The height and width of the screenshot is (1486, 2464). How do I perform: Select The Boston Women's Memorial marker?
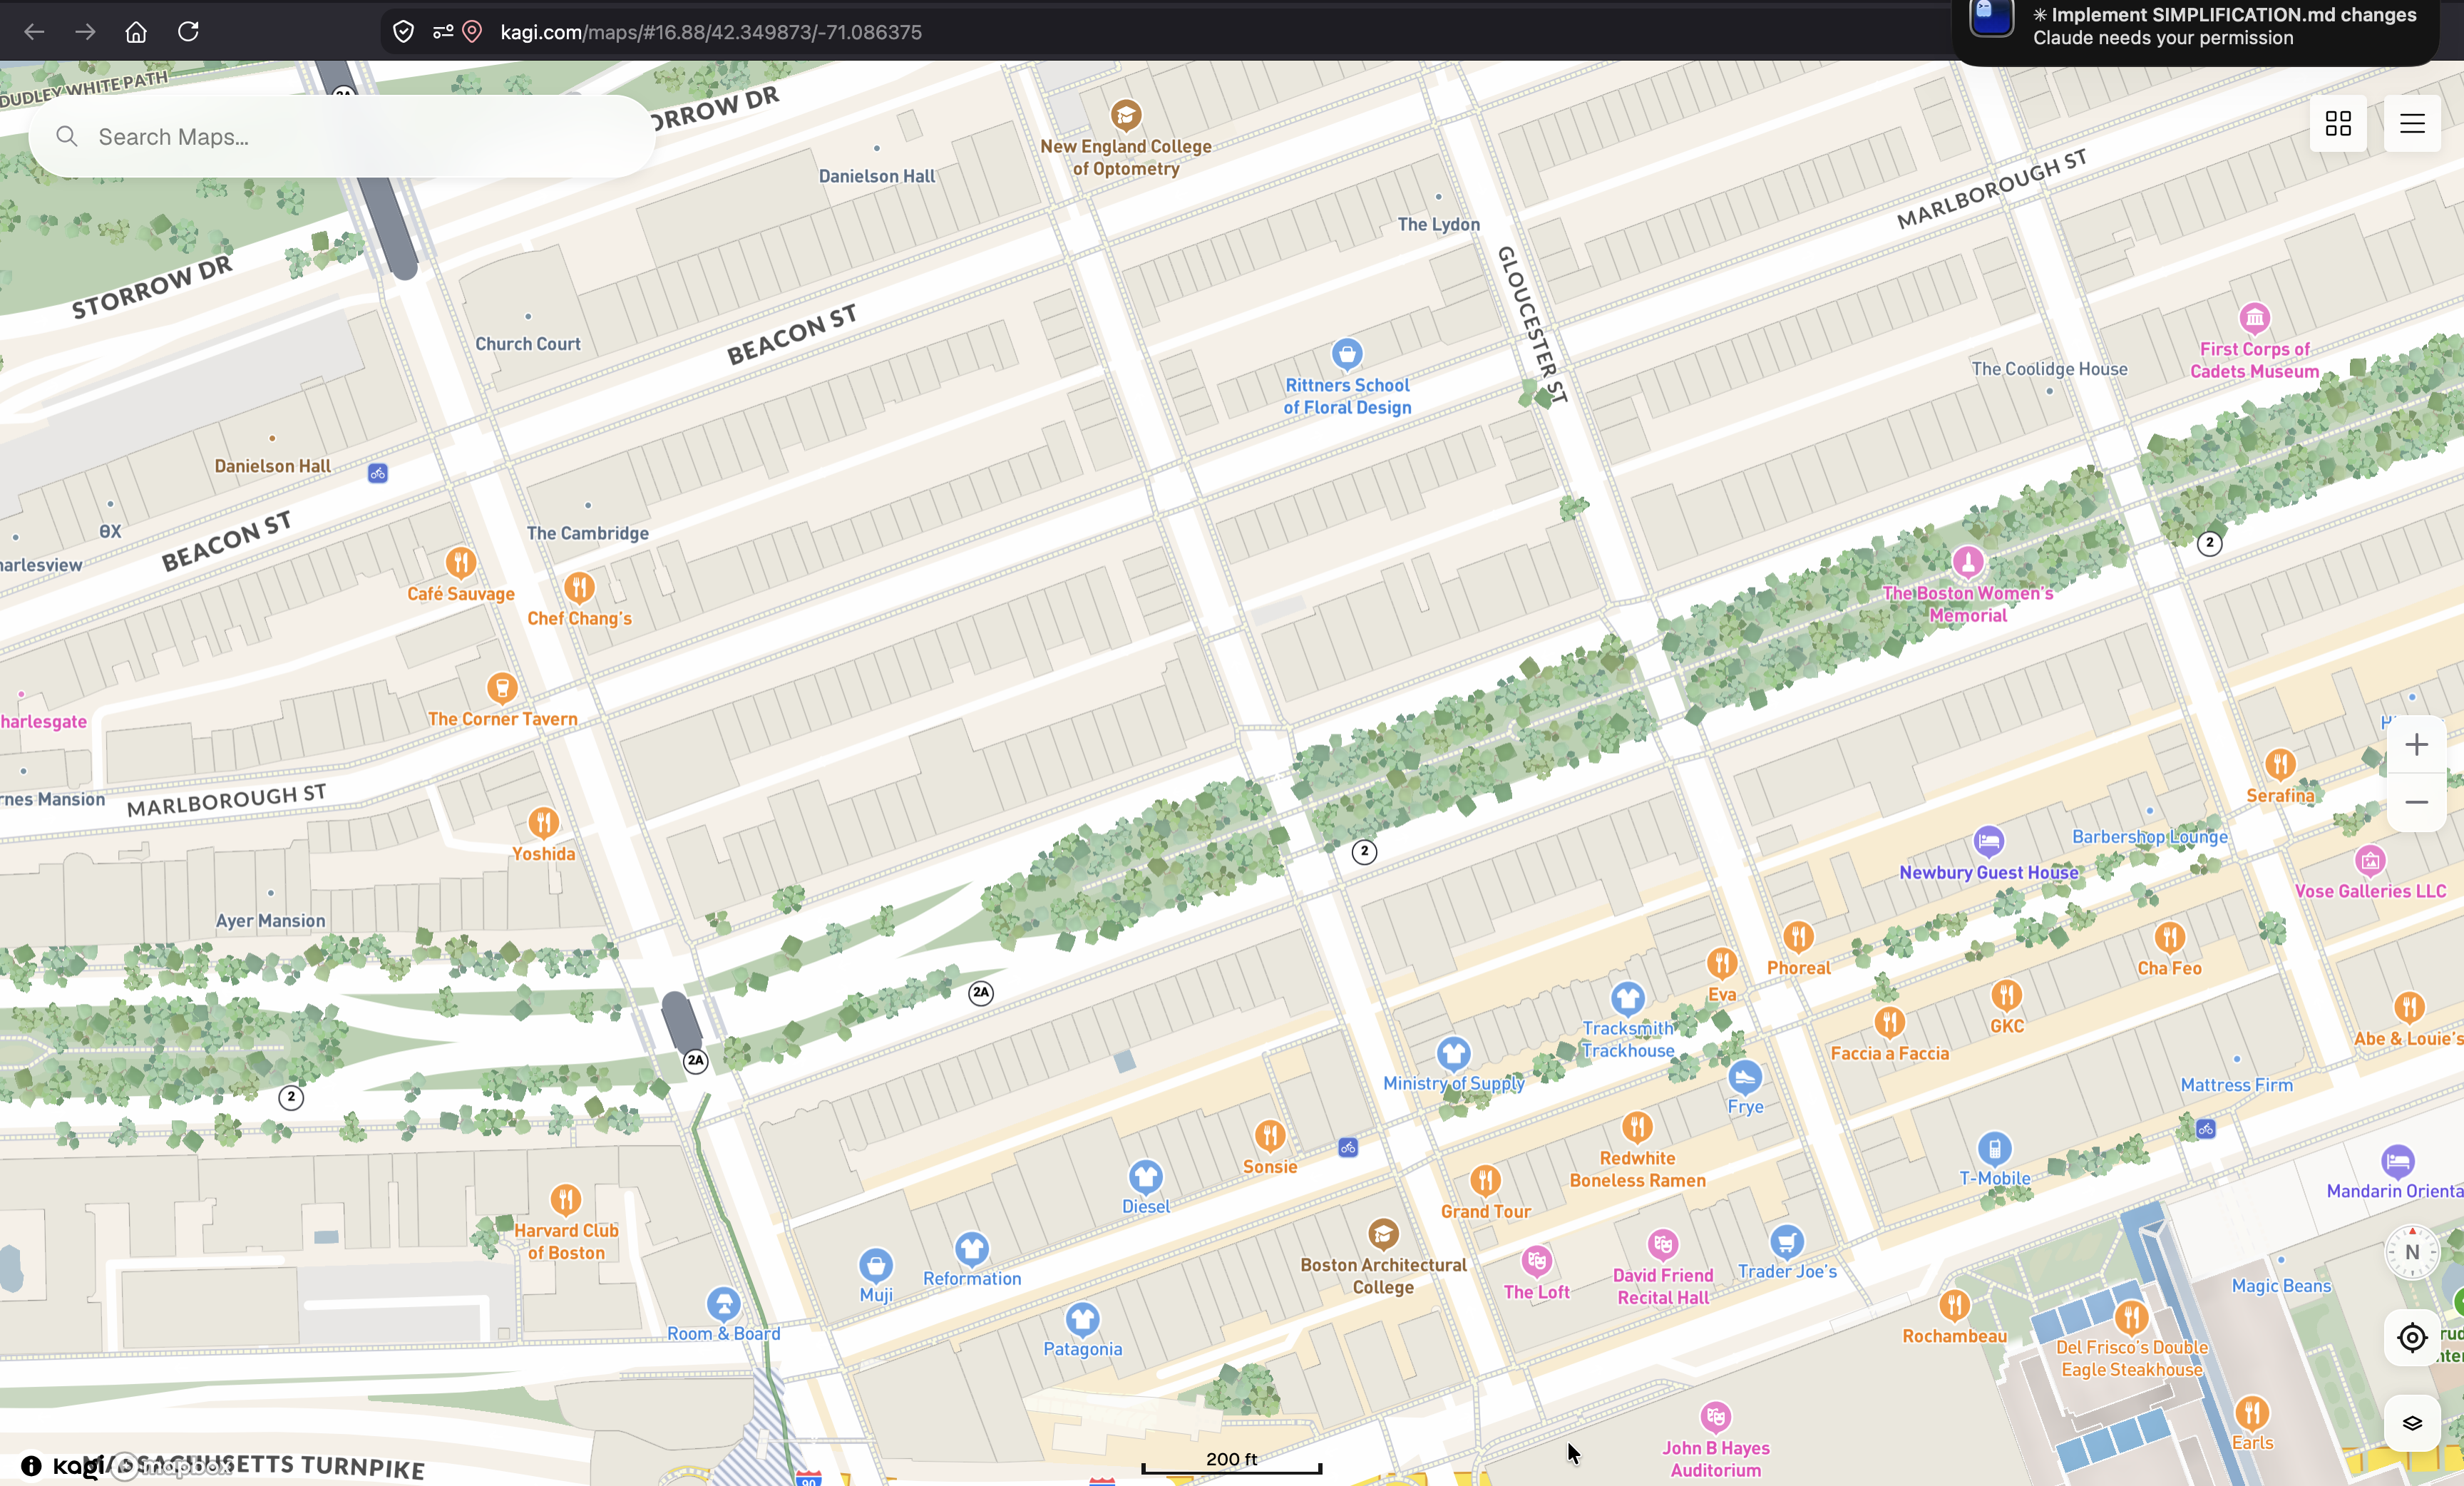coord(1968,562)
